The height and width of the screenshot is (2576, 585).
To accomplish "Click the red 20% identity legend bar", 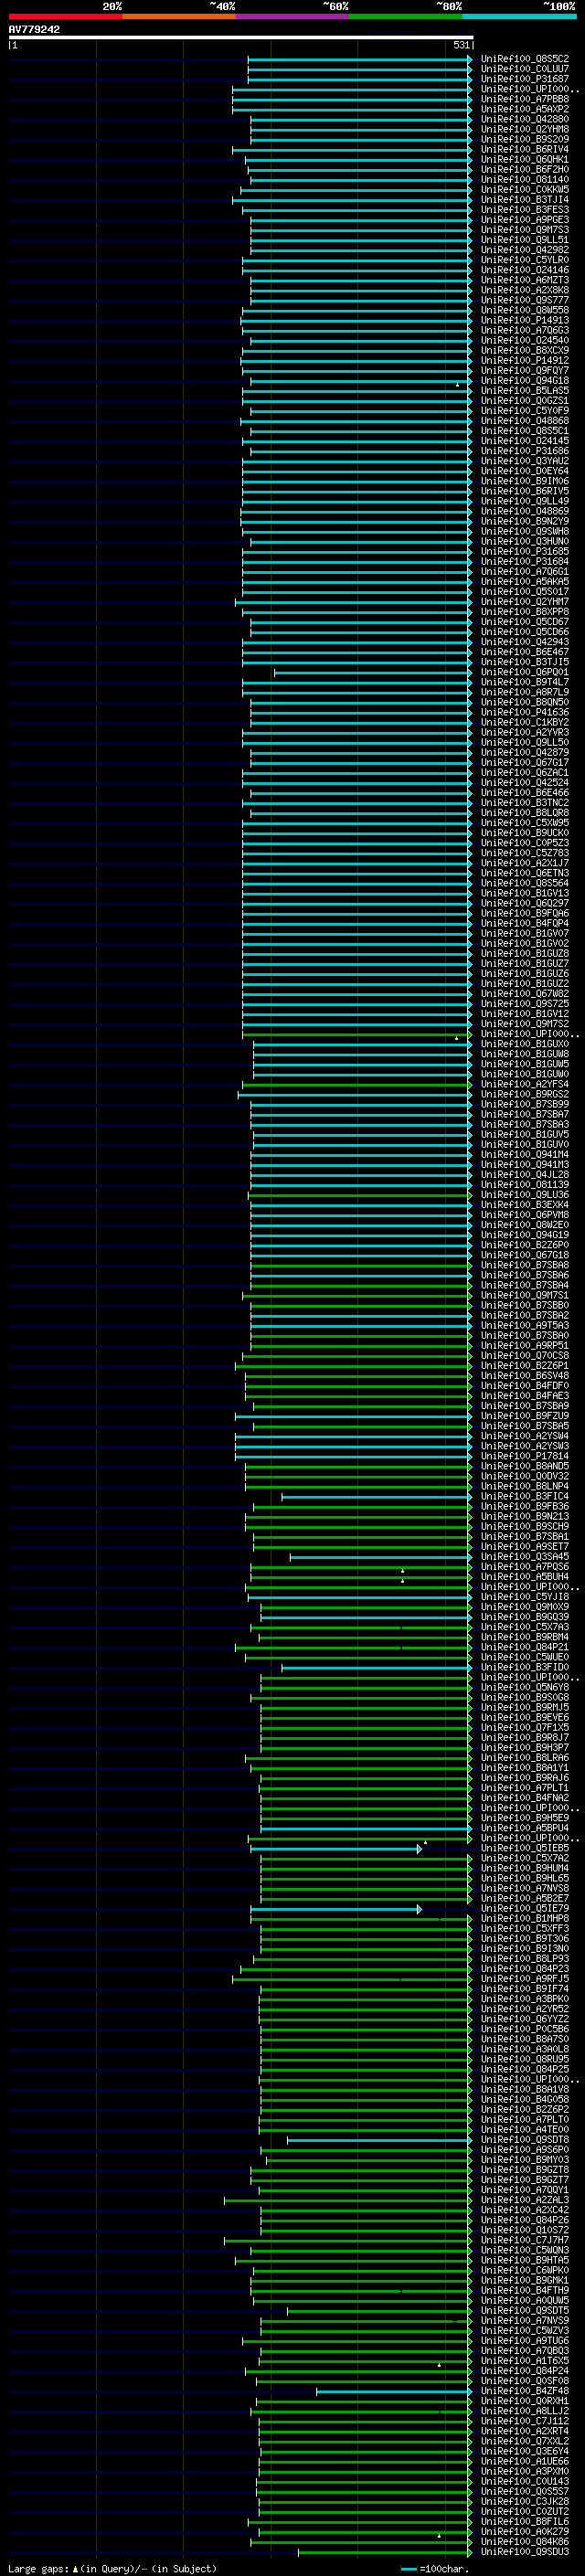I will (x=65, y=16).
